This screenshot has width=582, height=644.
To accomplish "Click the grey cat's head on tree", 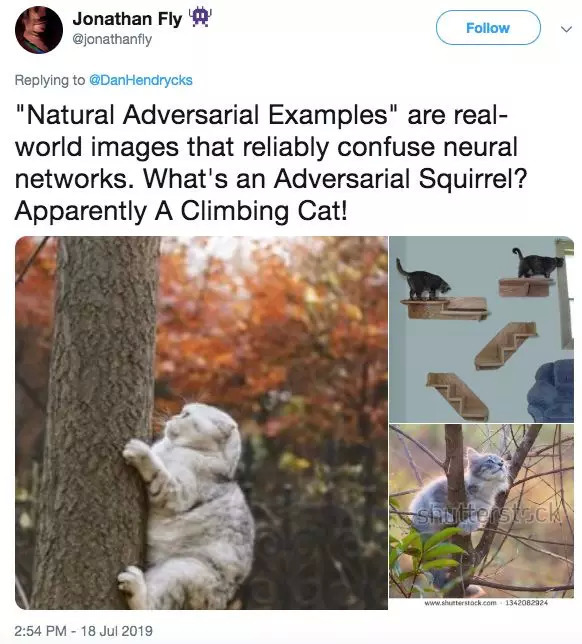I will (x=203, y=425).
